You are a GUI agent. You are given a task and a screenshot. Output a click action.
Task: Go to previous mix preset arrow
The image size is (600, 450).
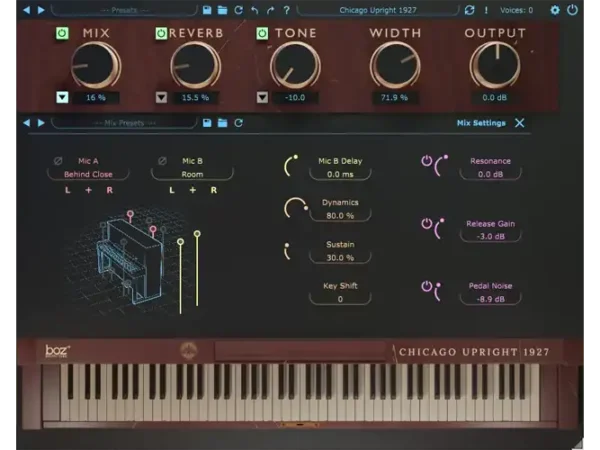point(26,123)
